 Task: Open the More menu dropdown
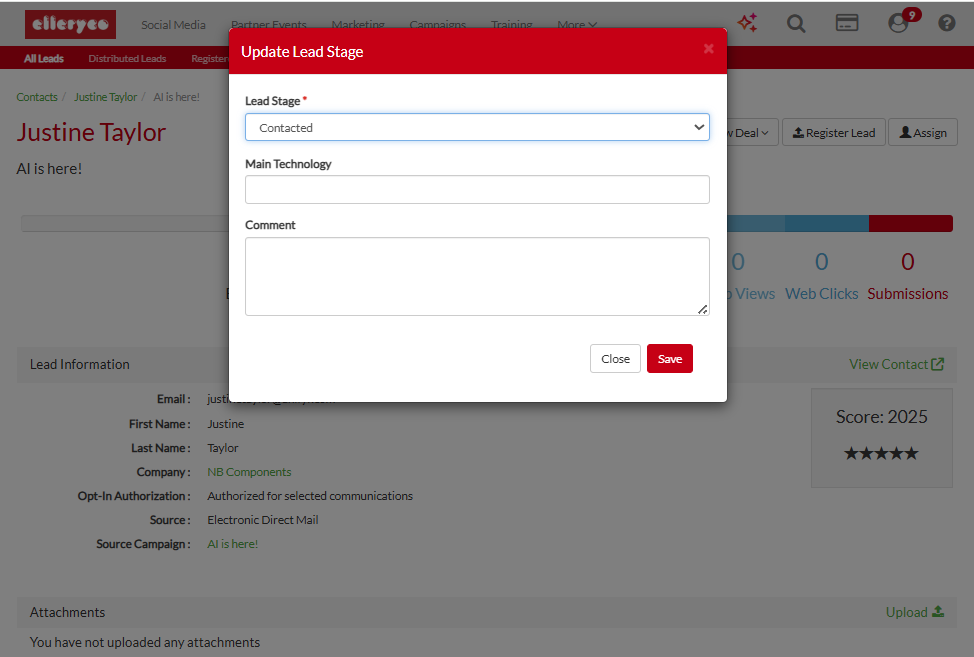(x=577, y=25)
